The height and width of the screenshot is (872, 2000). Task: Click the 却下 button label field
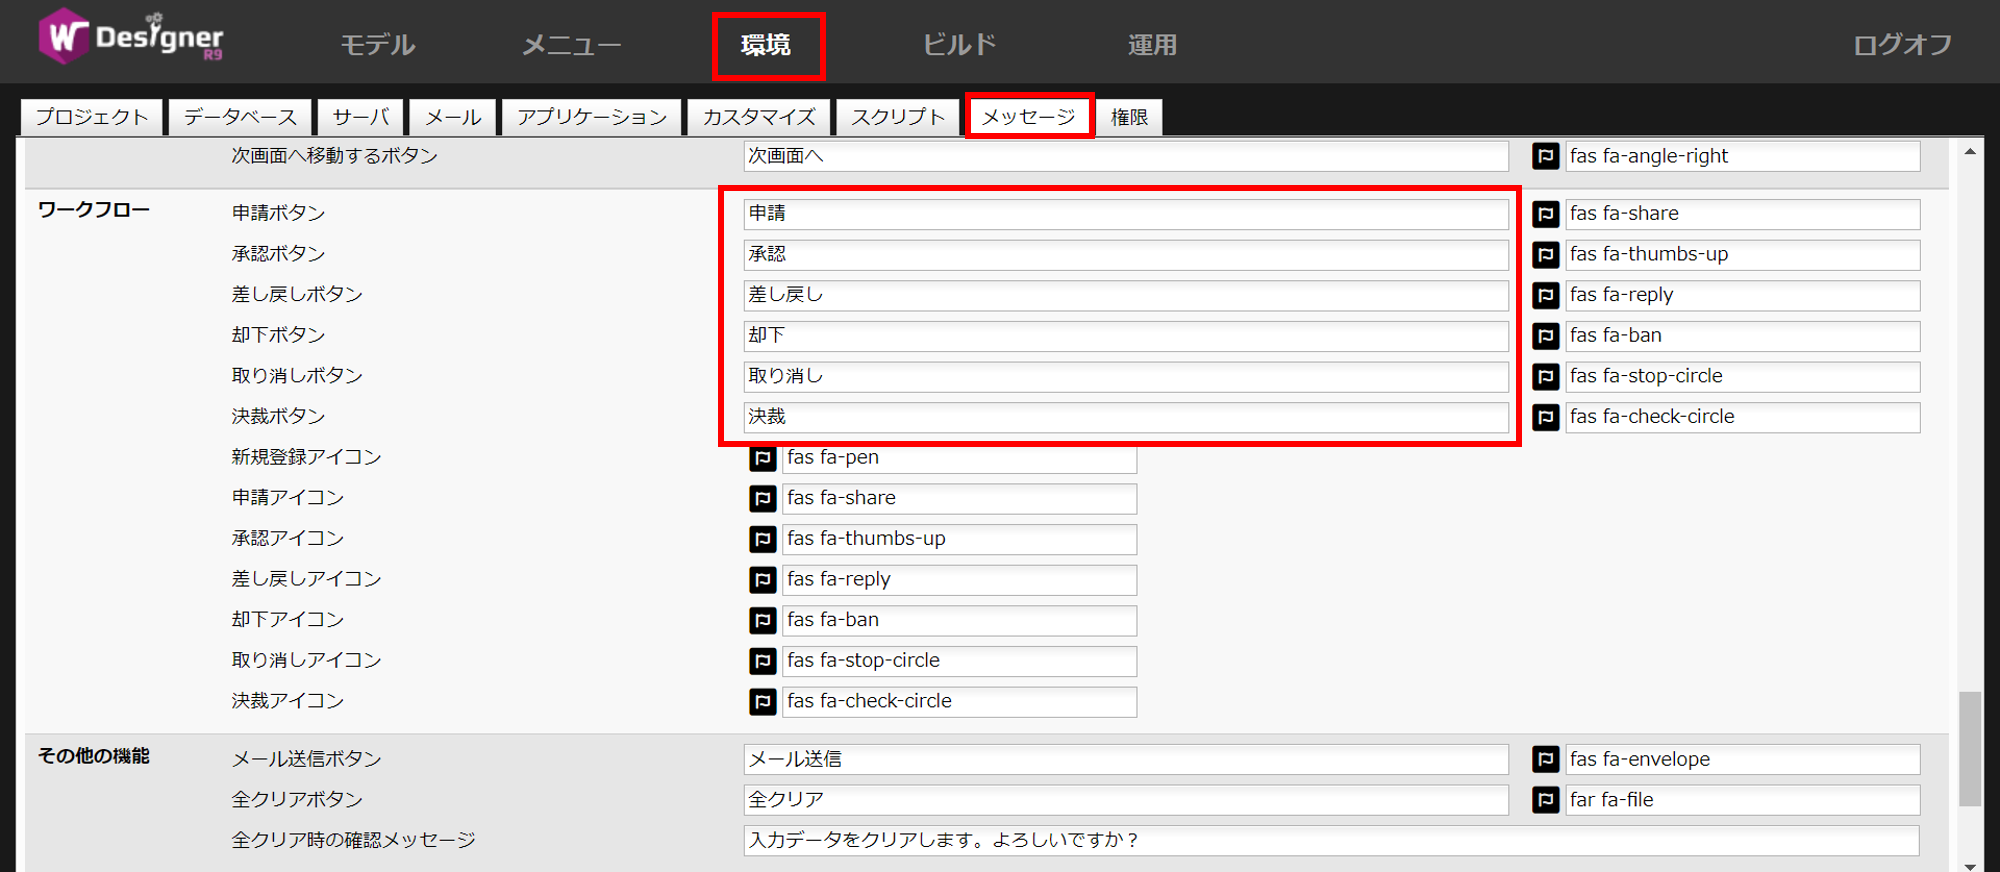(x=1126, y=336)
